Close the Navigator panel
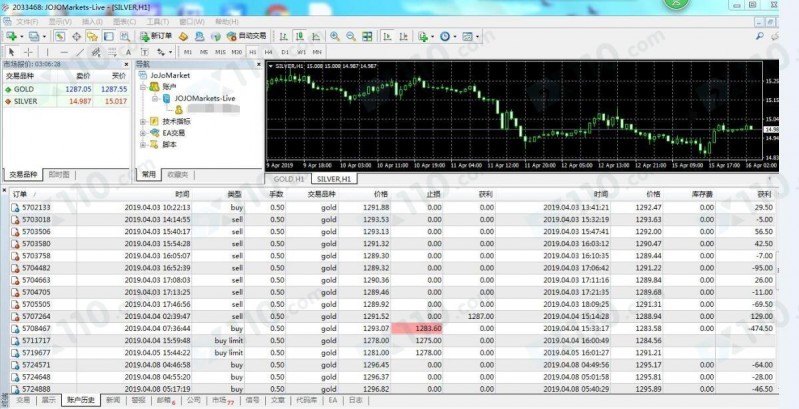The height and width of the screenshot is (409, 799). 257,64
